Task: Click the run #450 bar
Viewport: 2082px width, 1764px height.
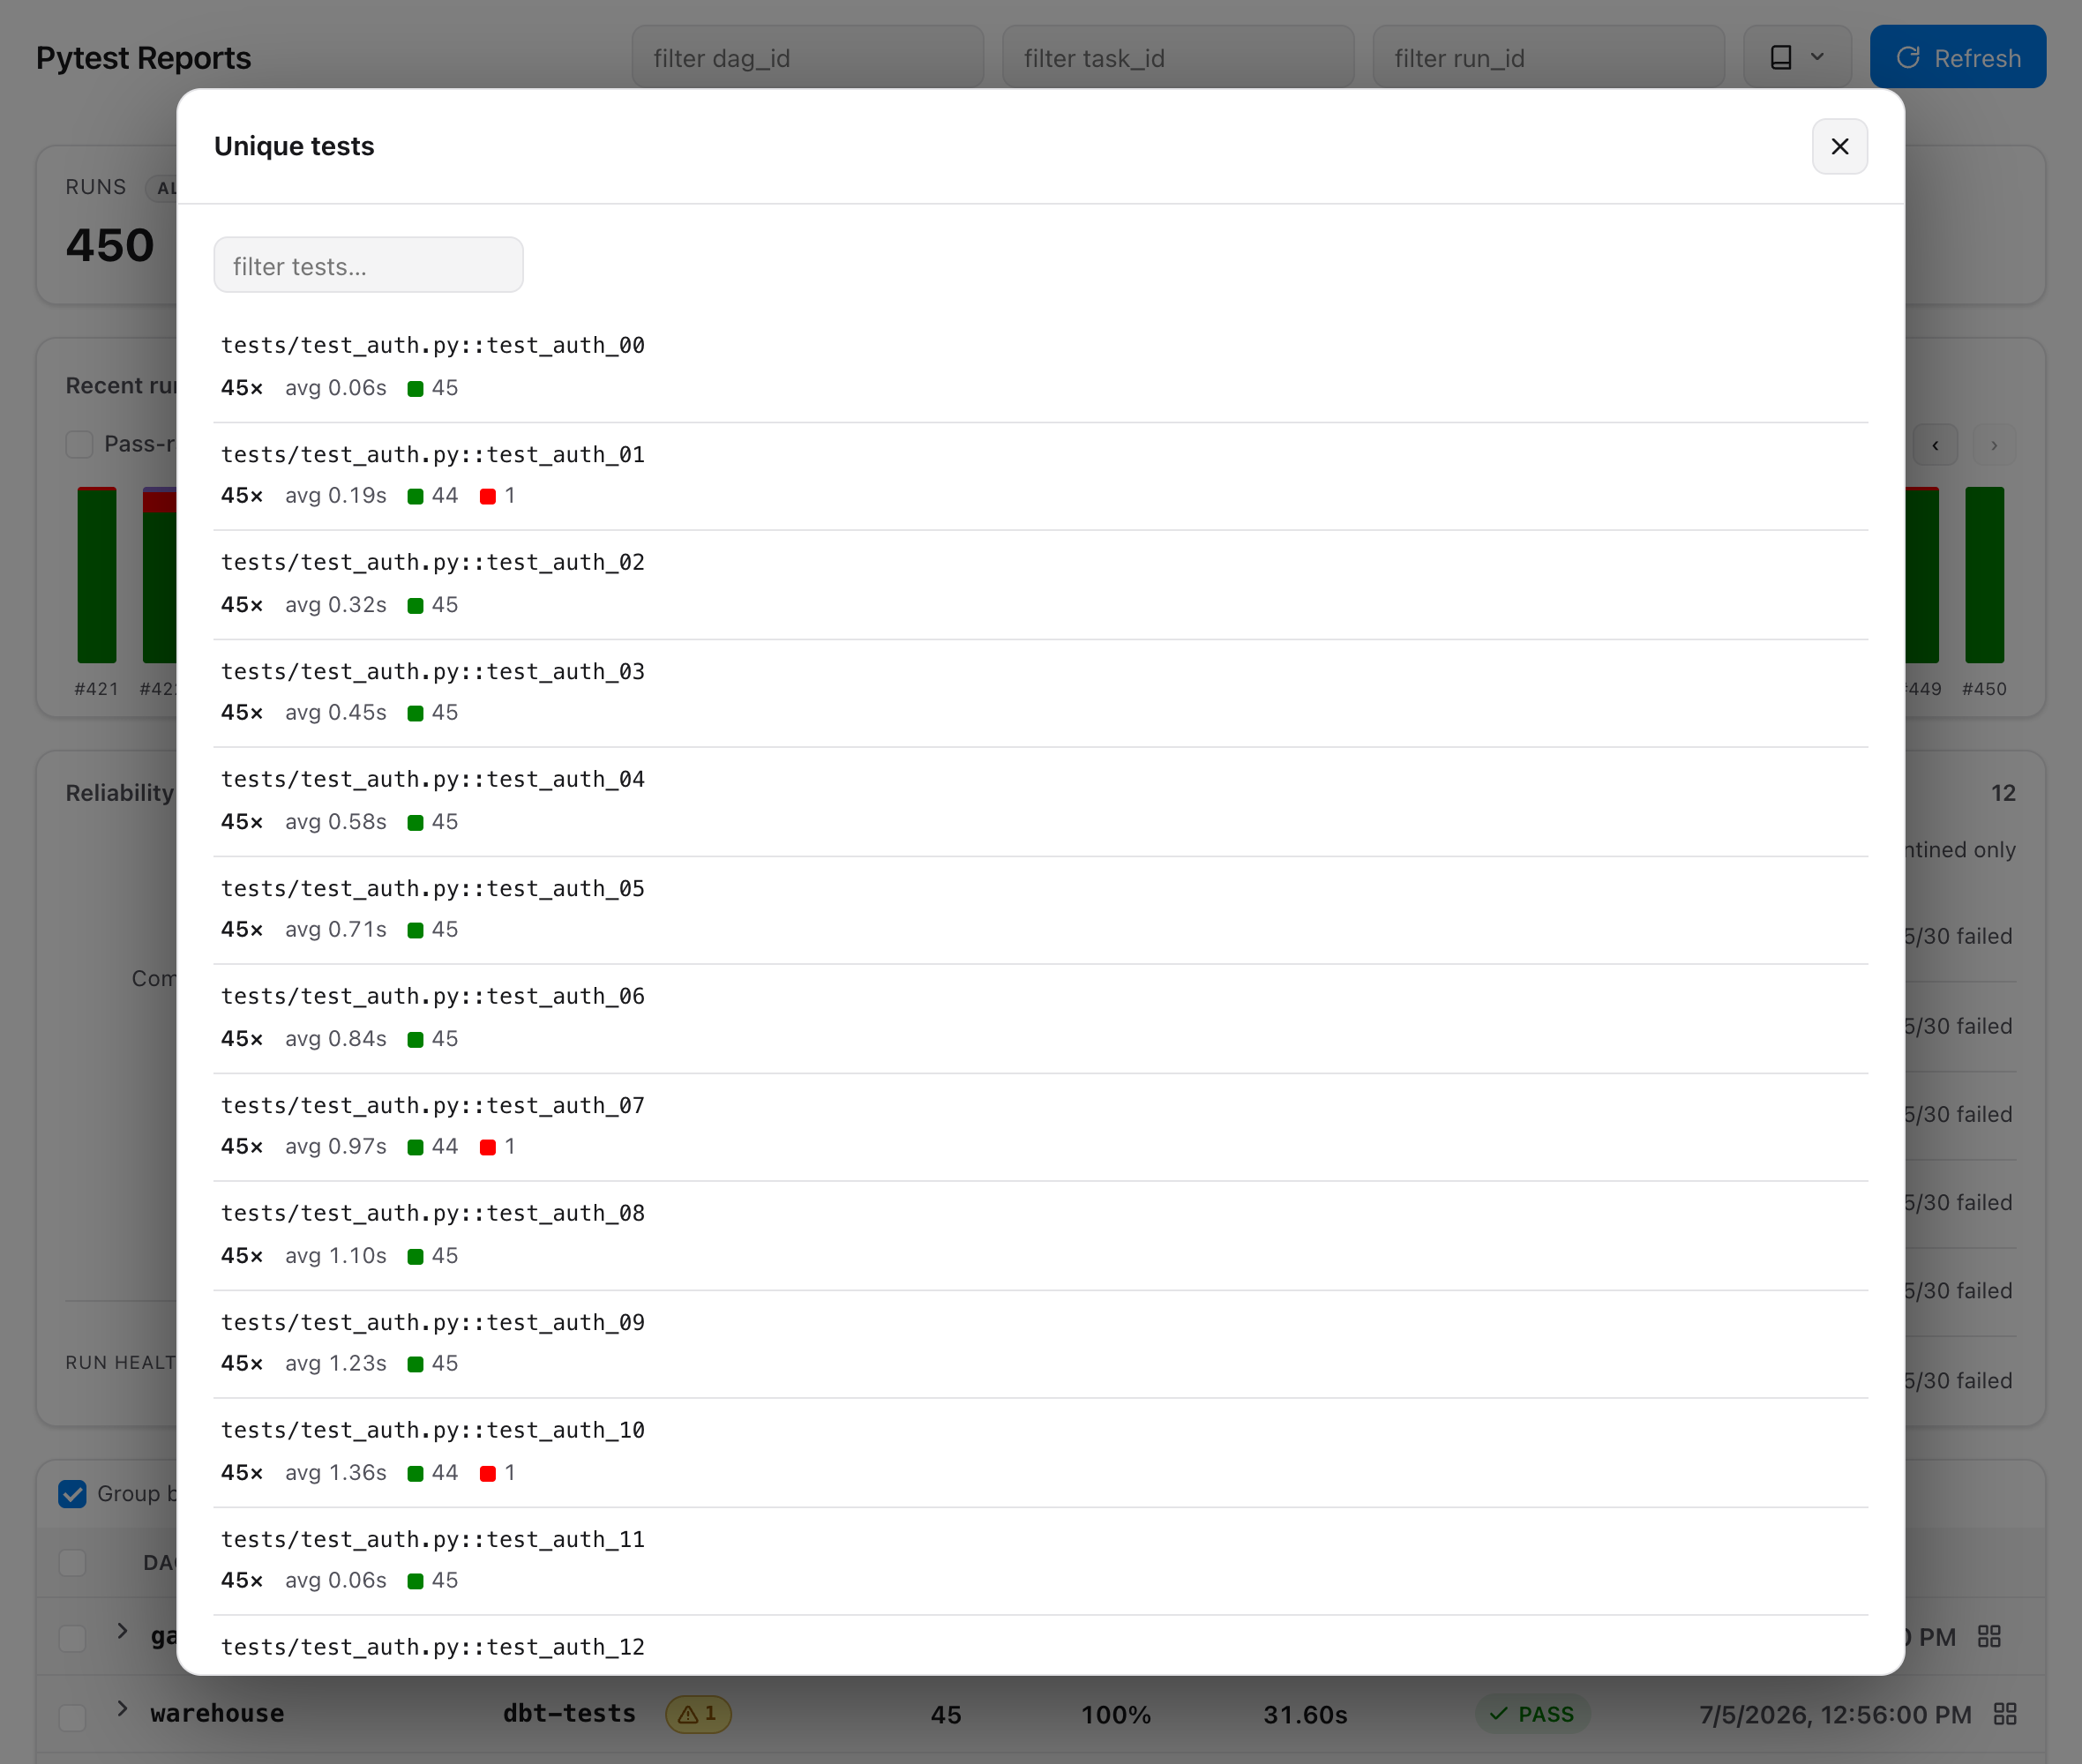Action: (1984, 575)
